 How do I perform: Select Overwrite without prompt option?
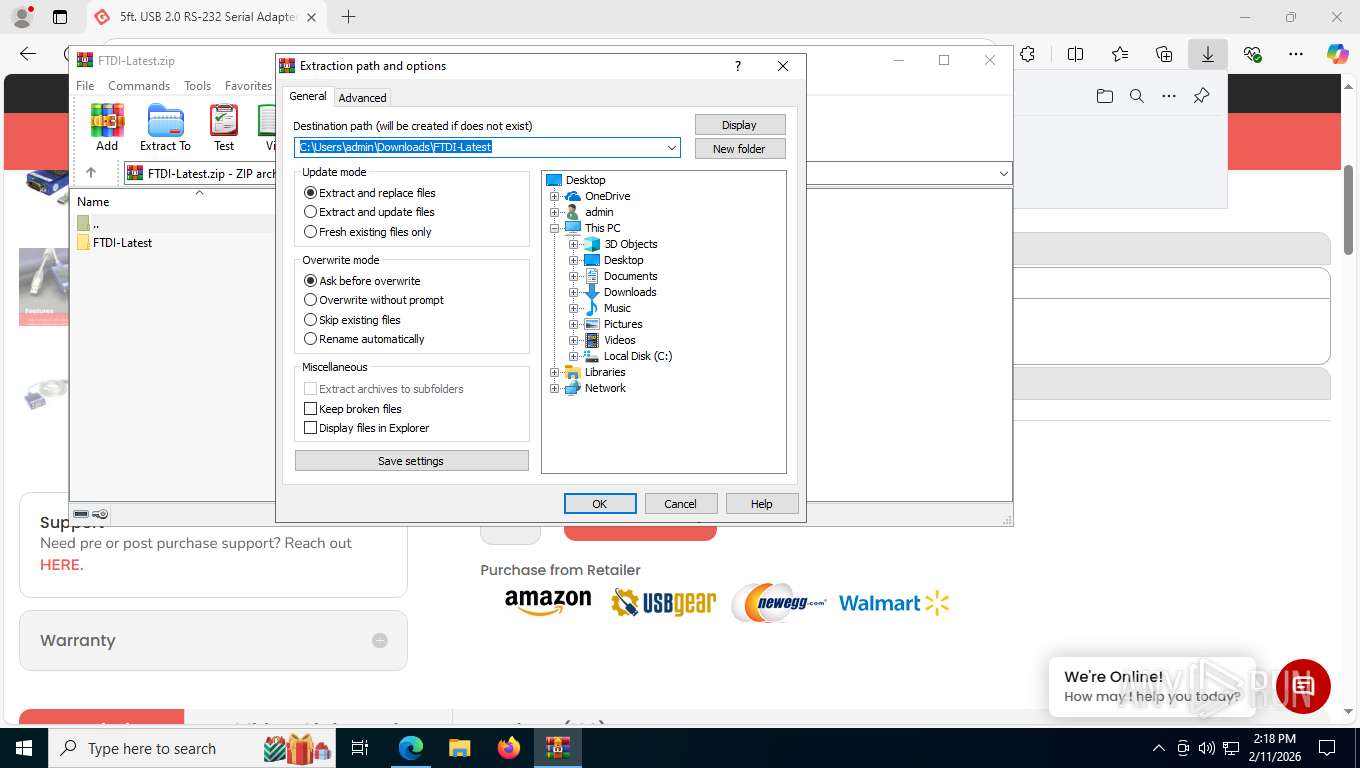[x=374, y=300]
